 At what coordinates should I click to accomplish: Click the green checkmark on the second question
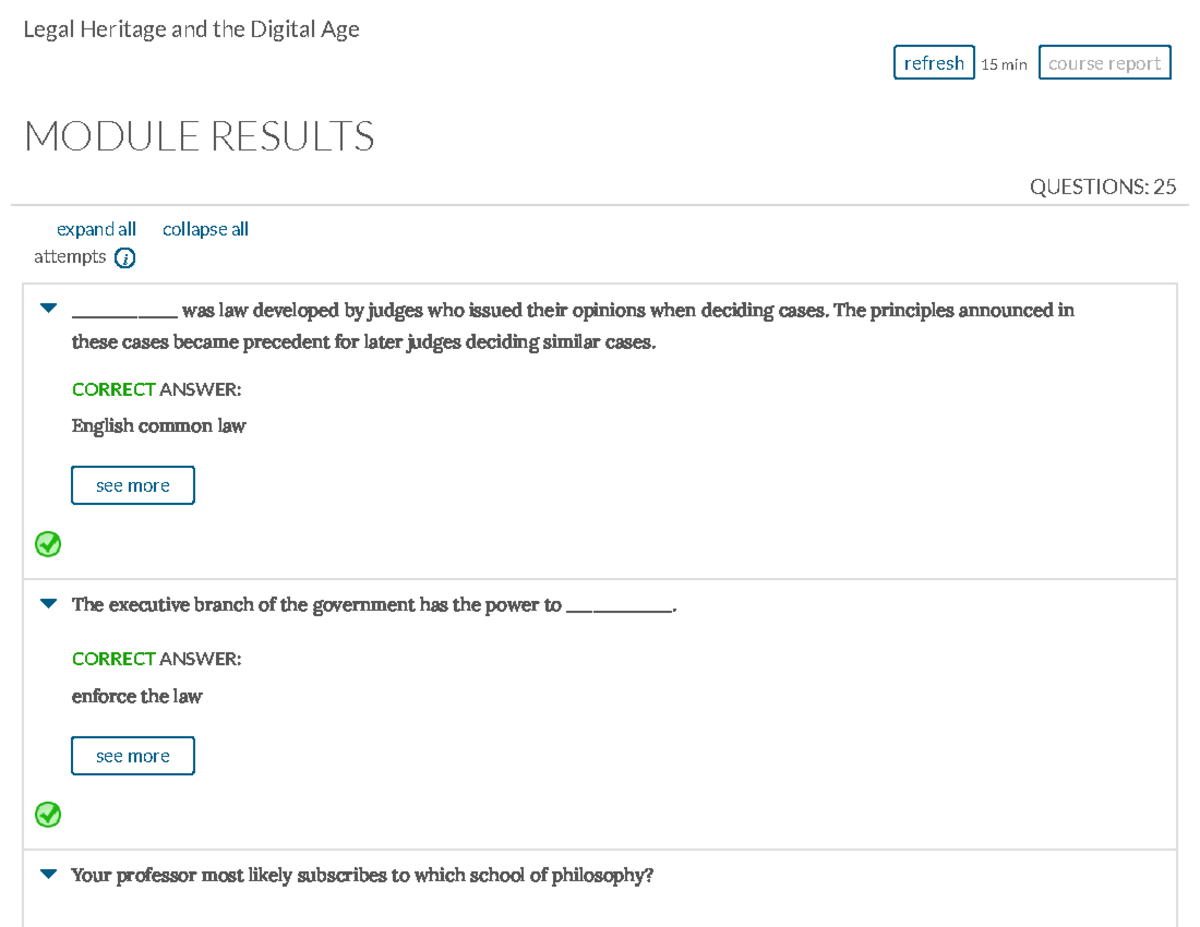(47, 815)
